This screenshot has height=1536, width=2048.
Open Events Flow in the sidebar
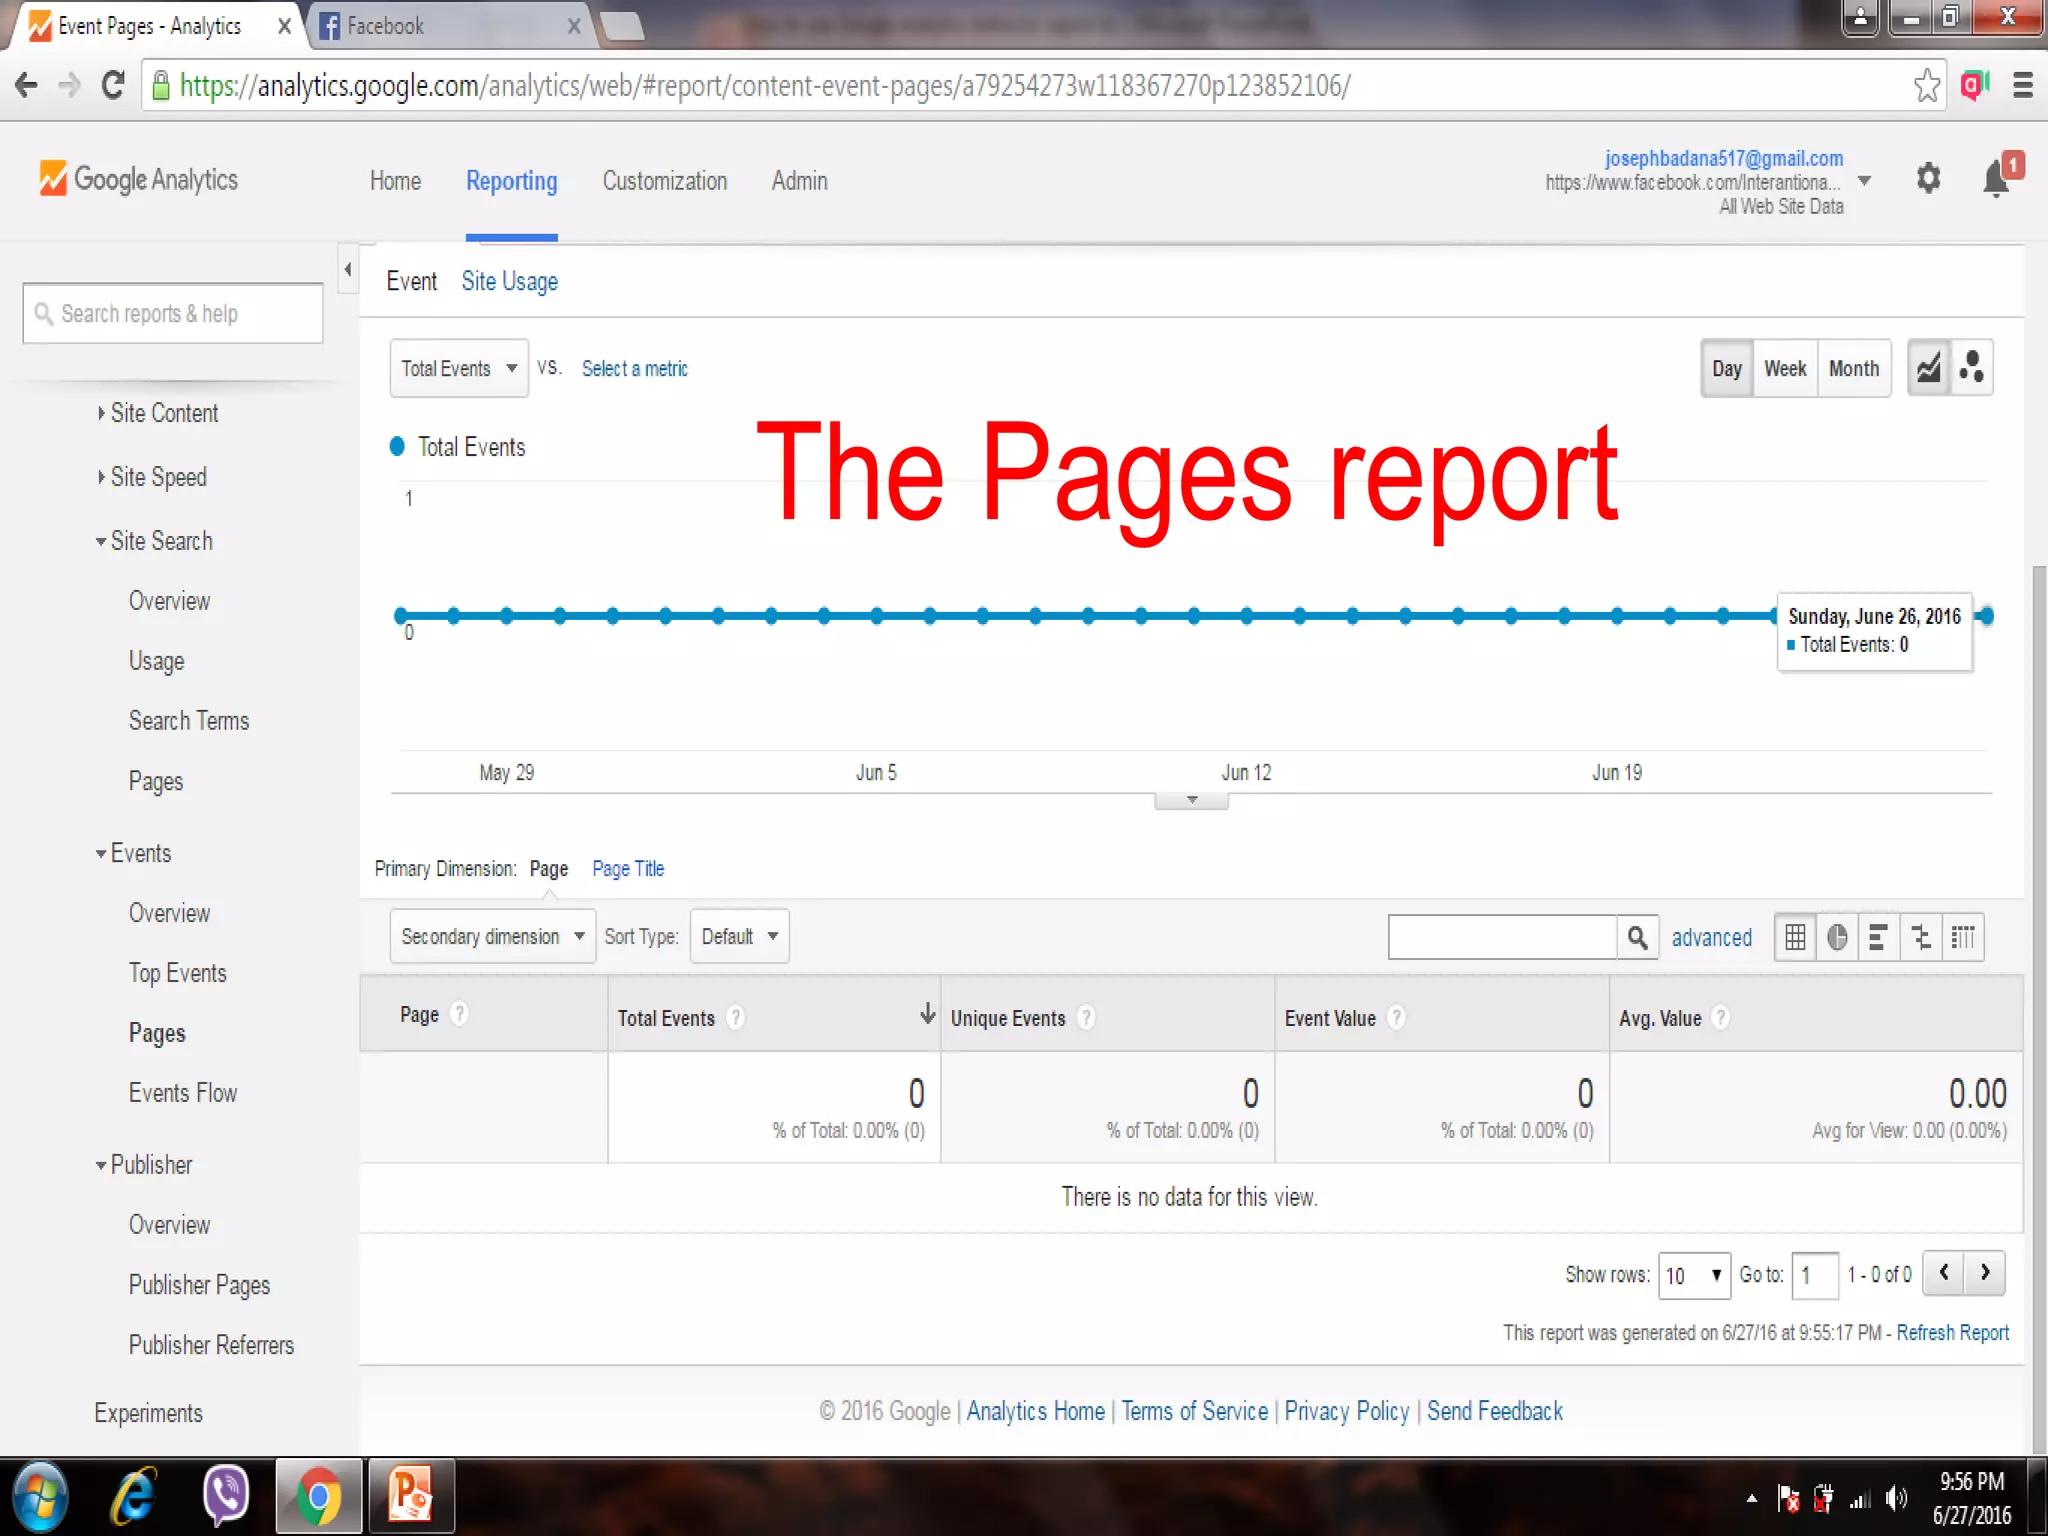182,1093
